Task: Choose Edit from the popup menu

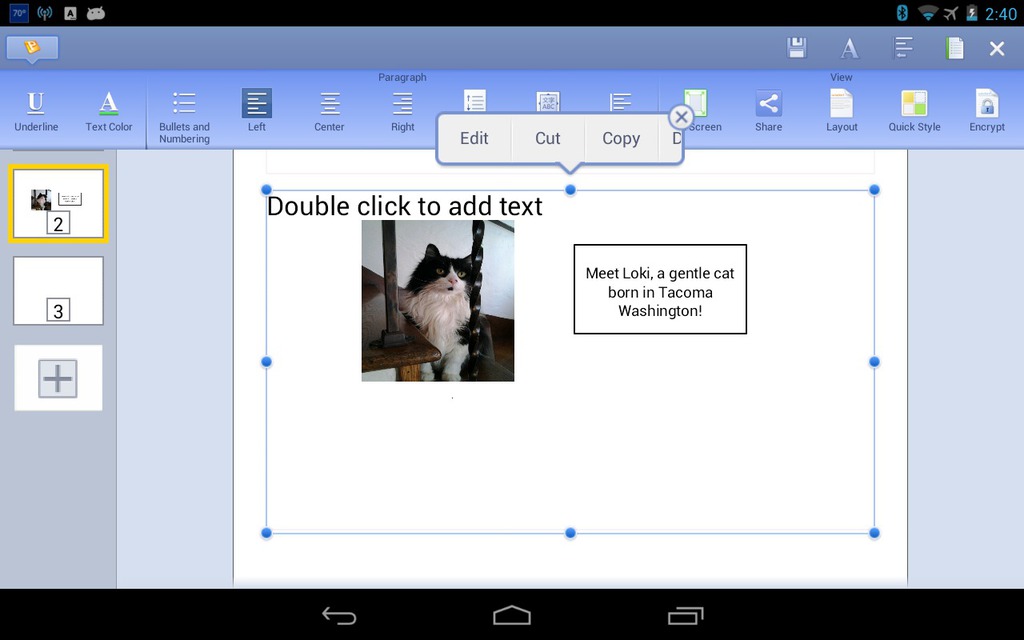Action: [x=474, y=138]
